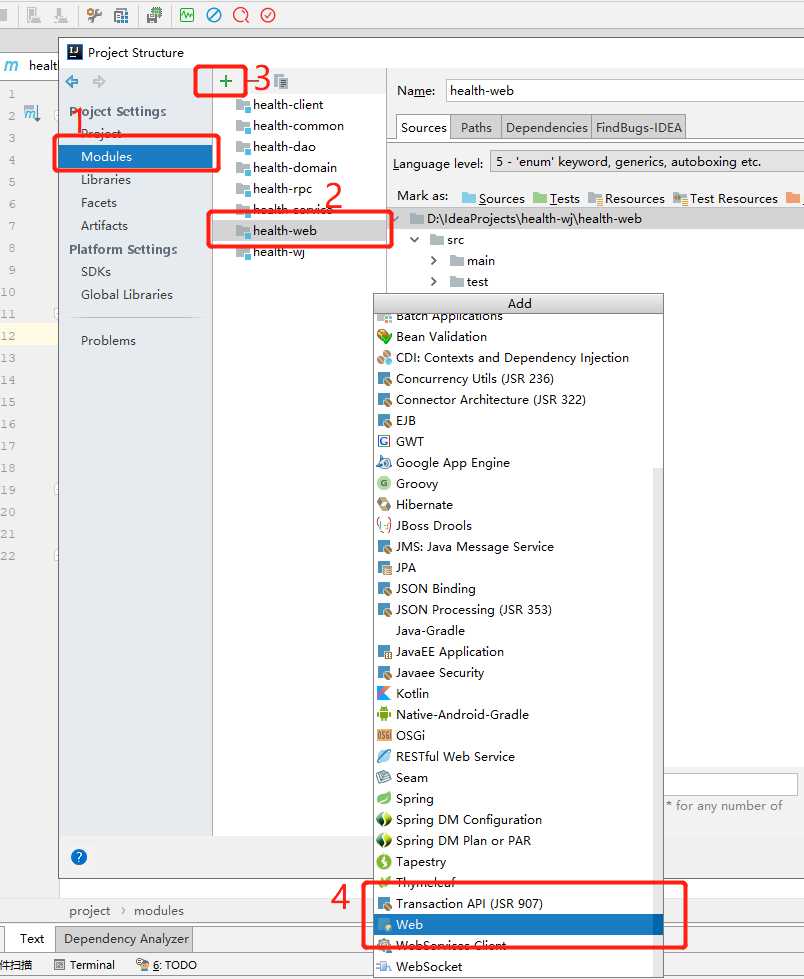Choose GWT from Add menu
The width and height of the screenshot is (804, 979).
point(518,441)
